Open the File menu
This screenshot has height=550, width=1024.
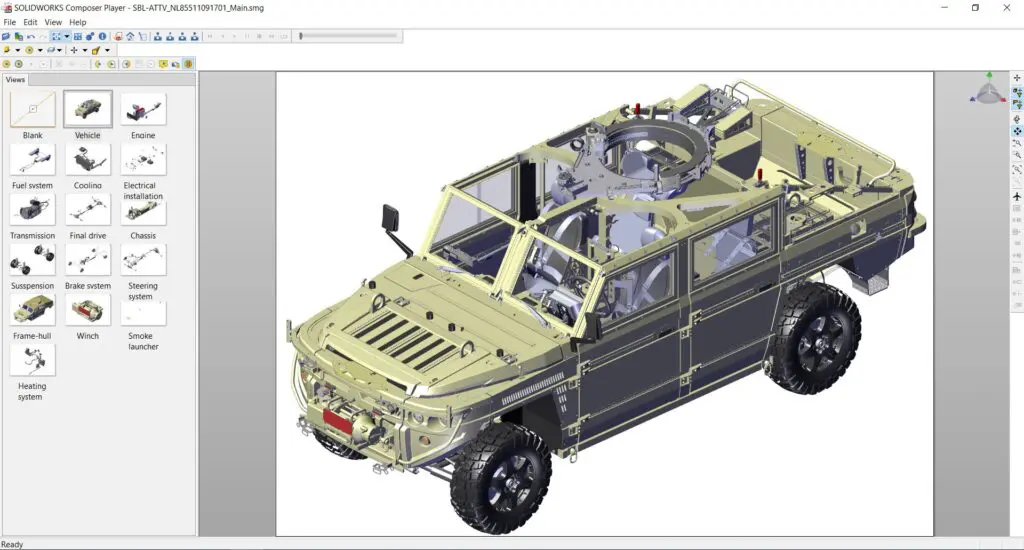pos(9,22)
